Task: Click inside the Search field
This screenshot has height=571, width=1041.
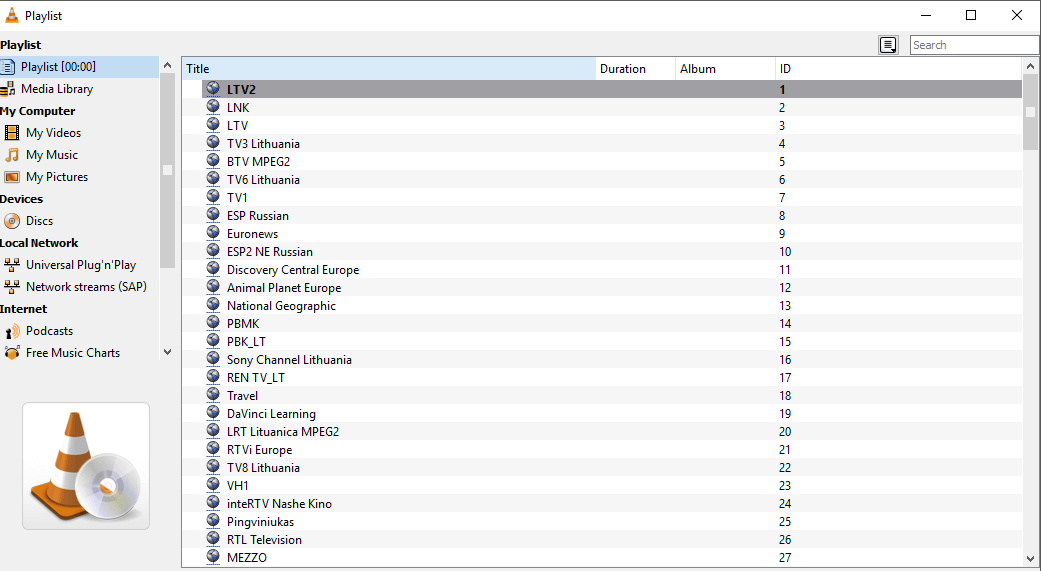Action: [974, 45]
